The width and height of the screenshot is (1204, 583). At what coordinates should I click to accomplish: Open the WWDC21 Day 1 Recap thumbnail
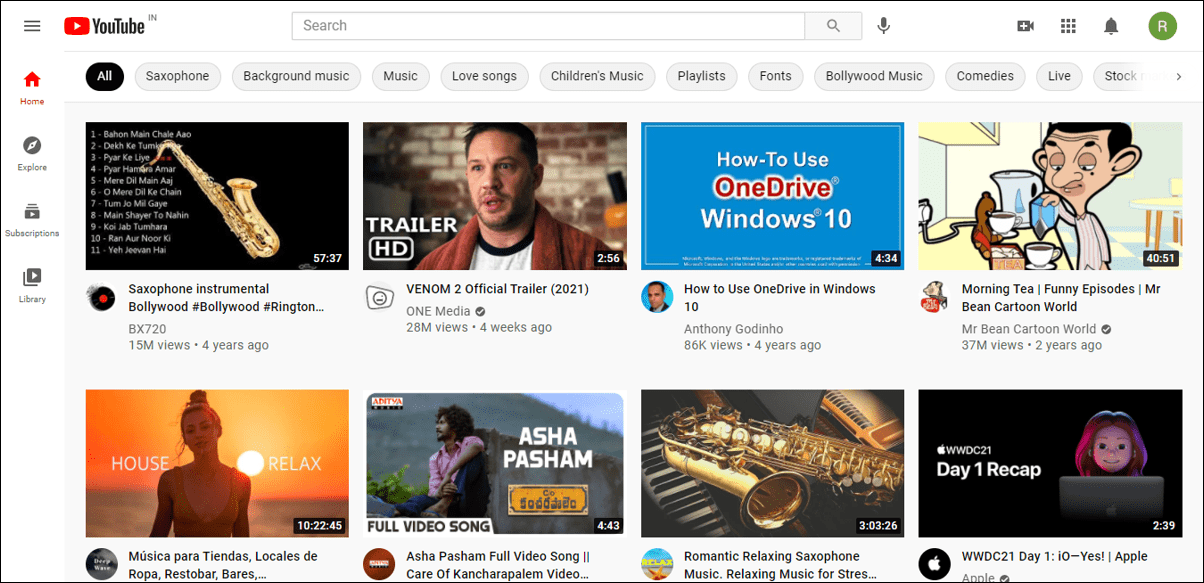pyautogui.click(x=1050, y=464)
